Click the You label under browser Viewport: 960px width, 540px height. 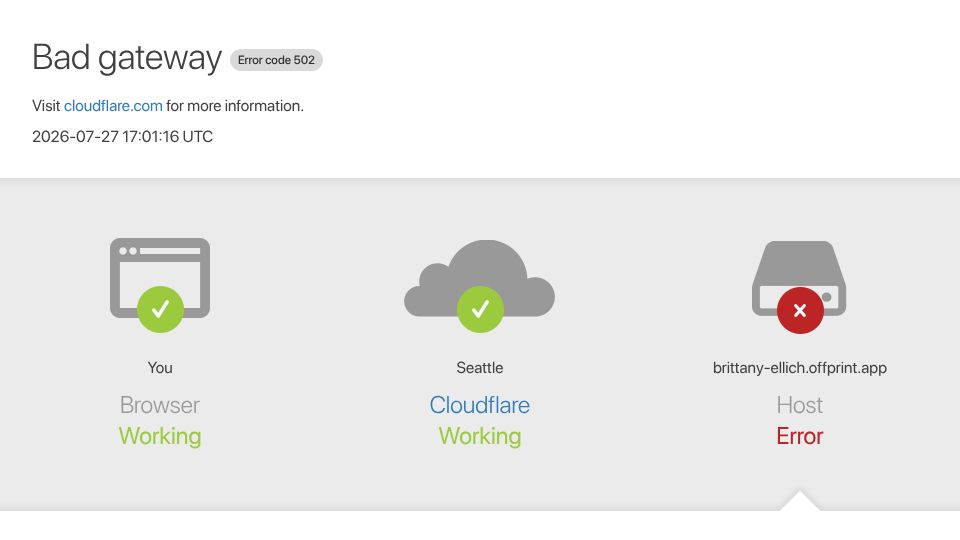point(160,368)
